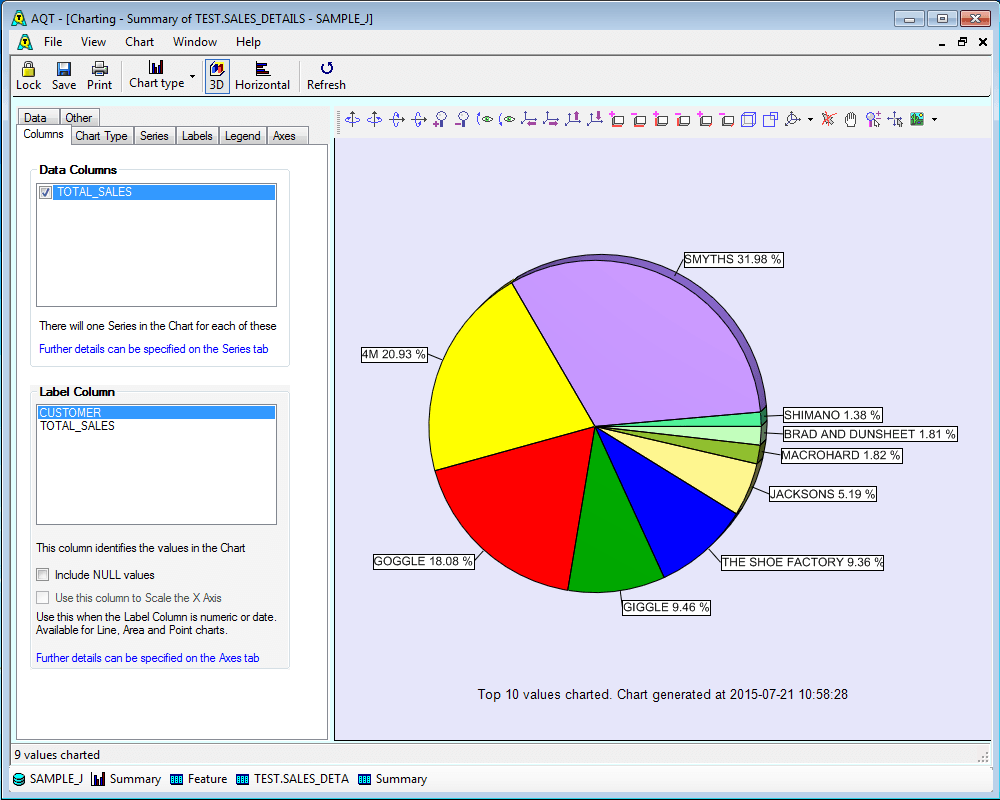Open dropdown arrow next to 3D axes icon
The width and height of the screenshot is (1000, 800).
tap(810, 119)
